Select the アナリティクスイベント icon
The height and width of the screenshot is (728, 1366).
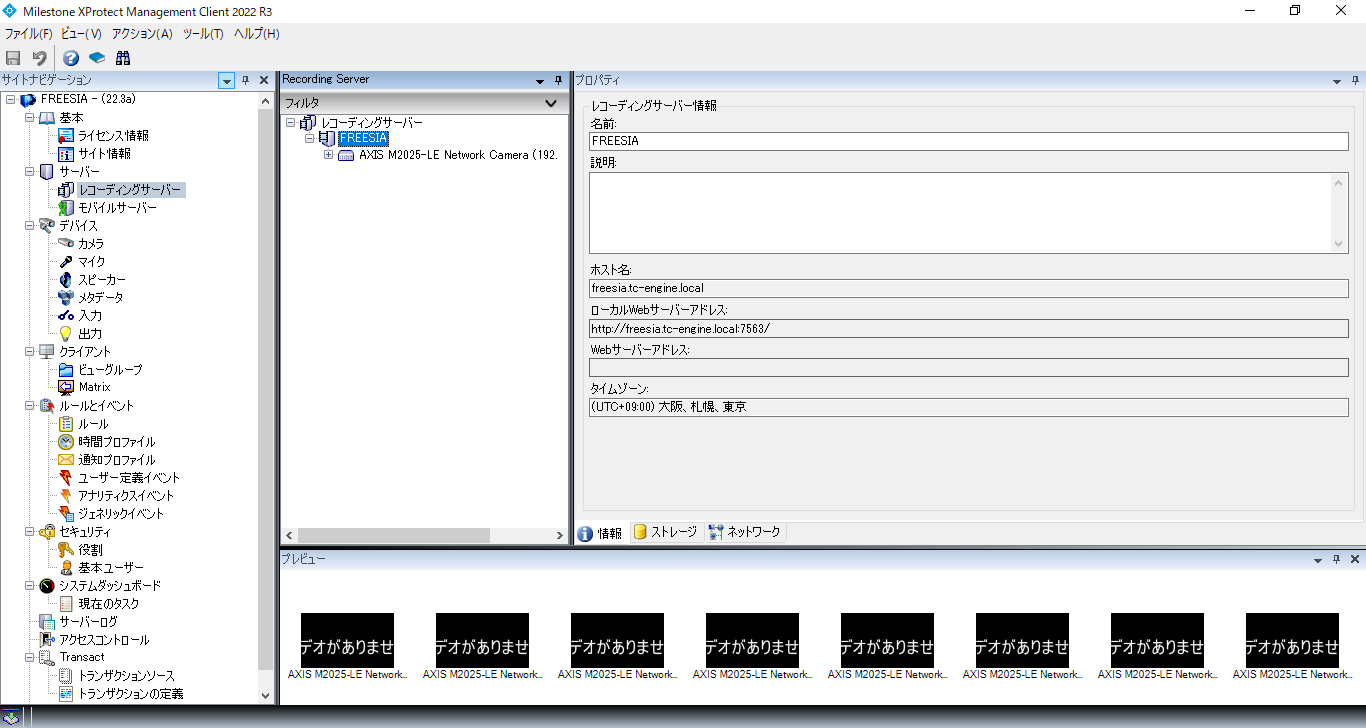[x=66, y=496]
